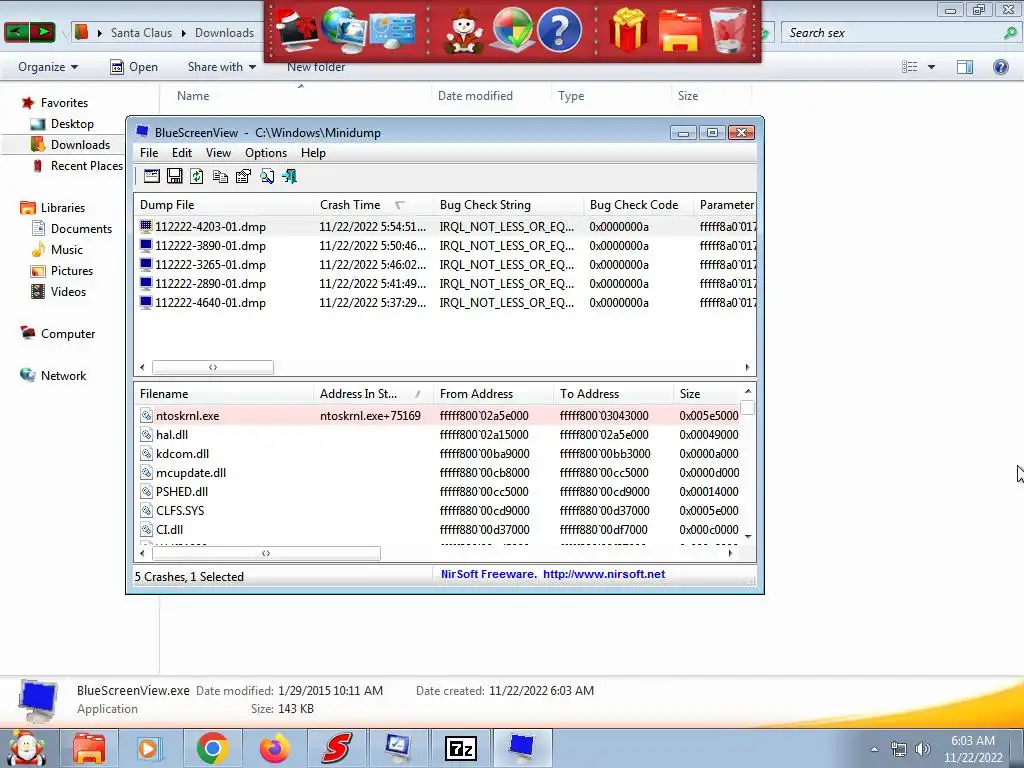Click the blue question mark Help dock icon
Image resolution: width=1024 pixels, height=768 pixels.
[559, 30]
